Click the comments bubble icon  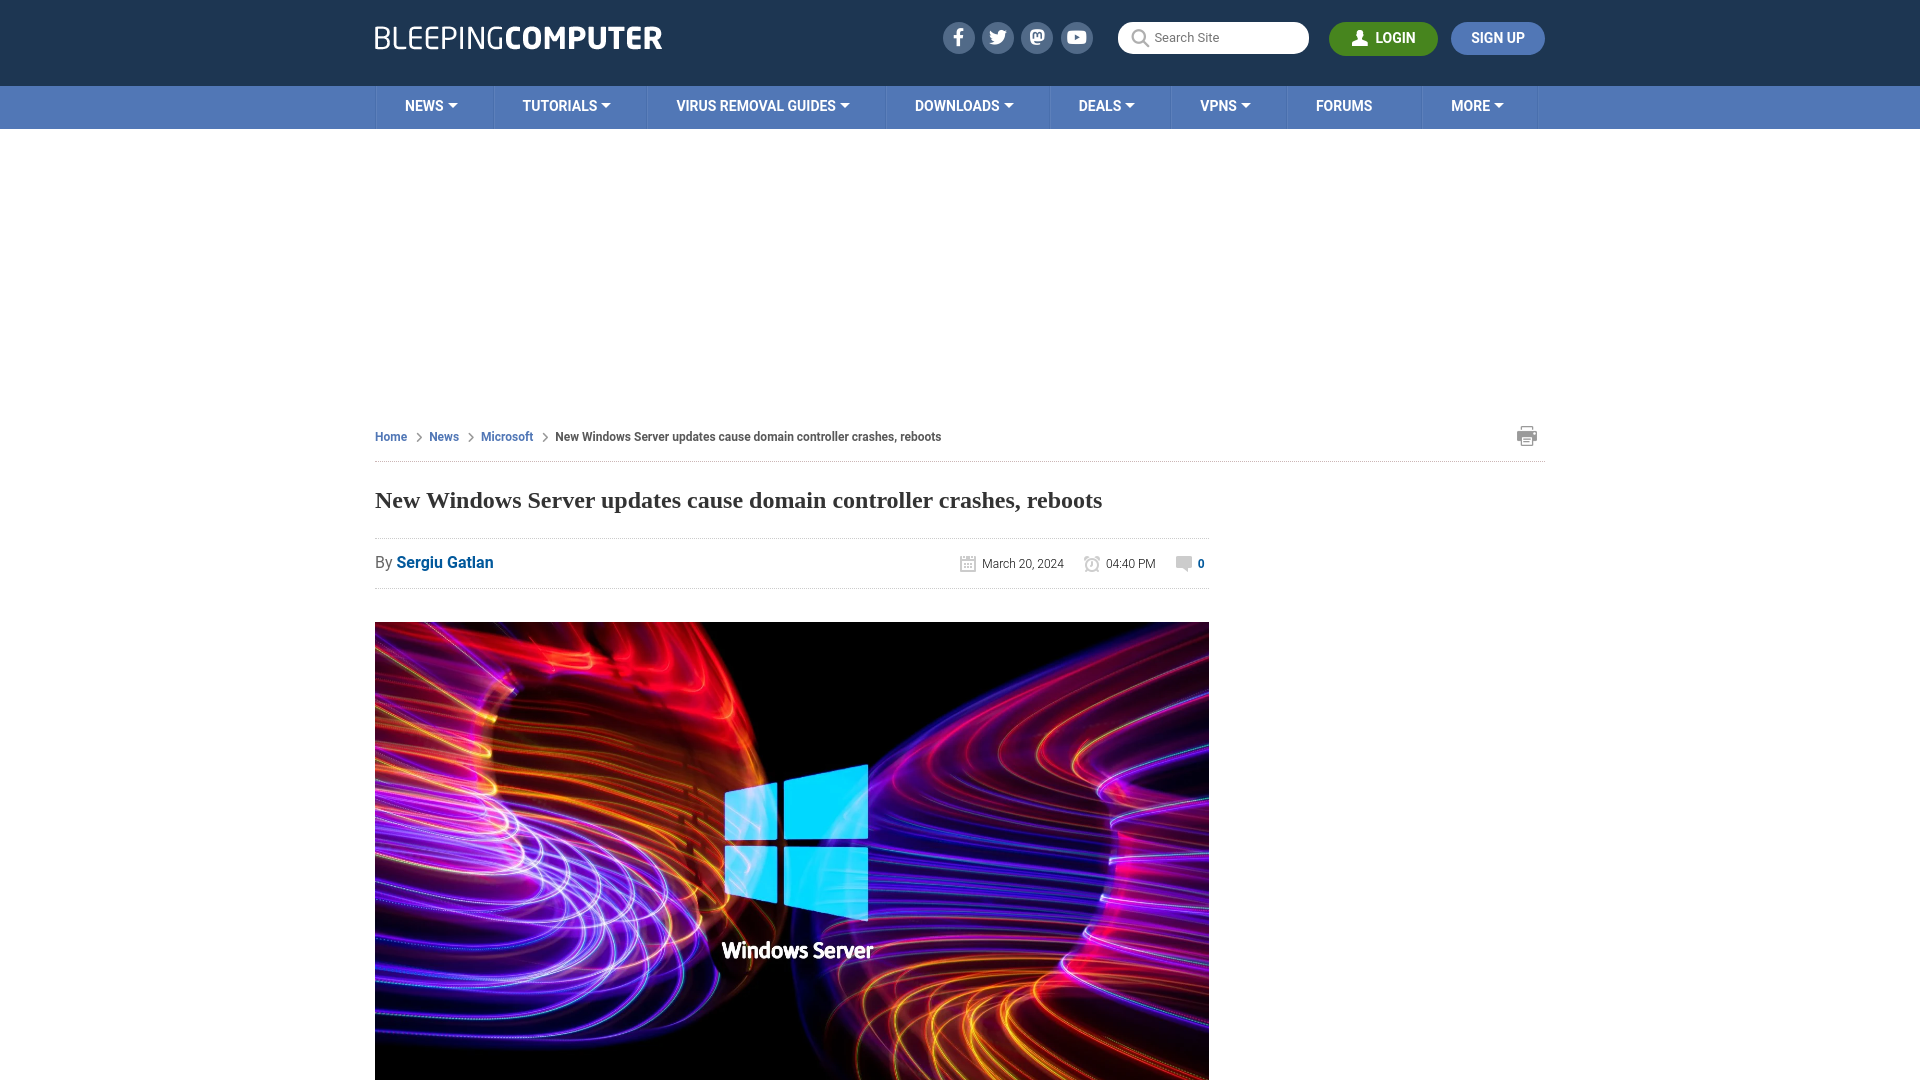click(1184, 564)
